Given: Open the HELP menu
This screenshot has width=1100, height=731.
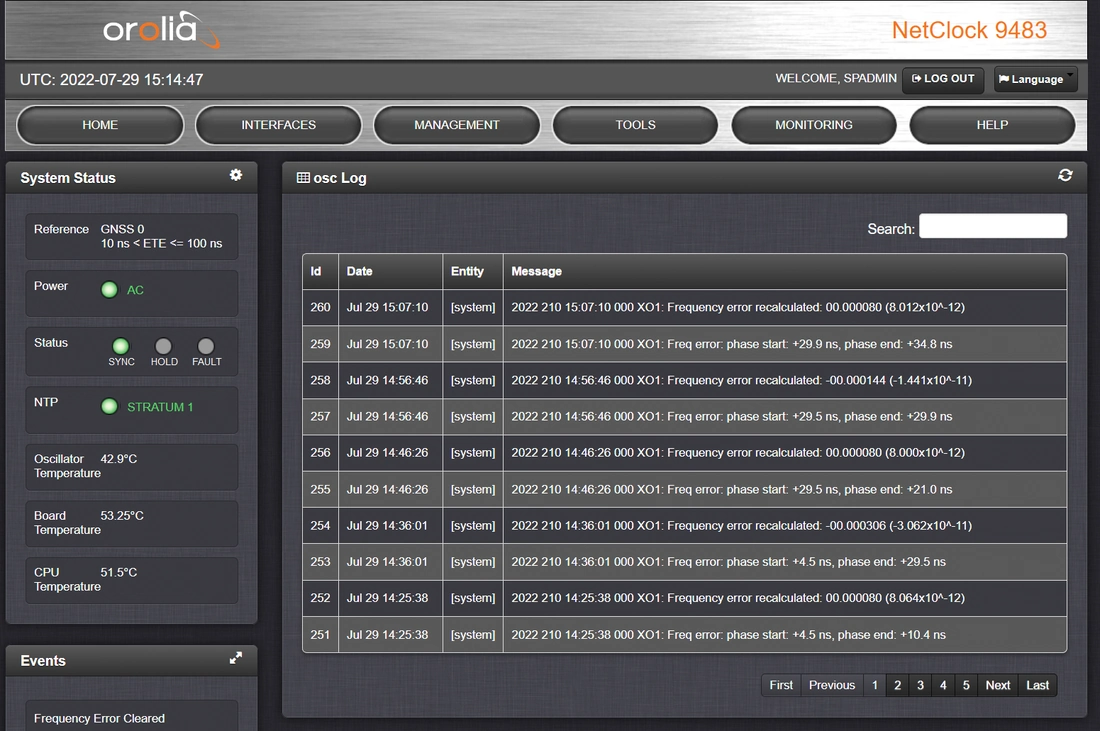Looking at the screenshot, I should (992, 125).
